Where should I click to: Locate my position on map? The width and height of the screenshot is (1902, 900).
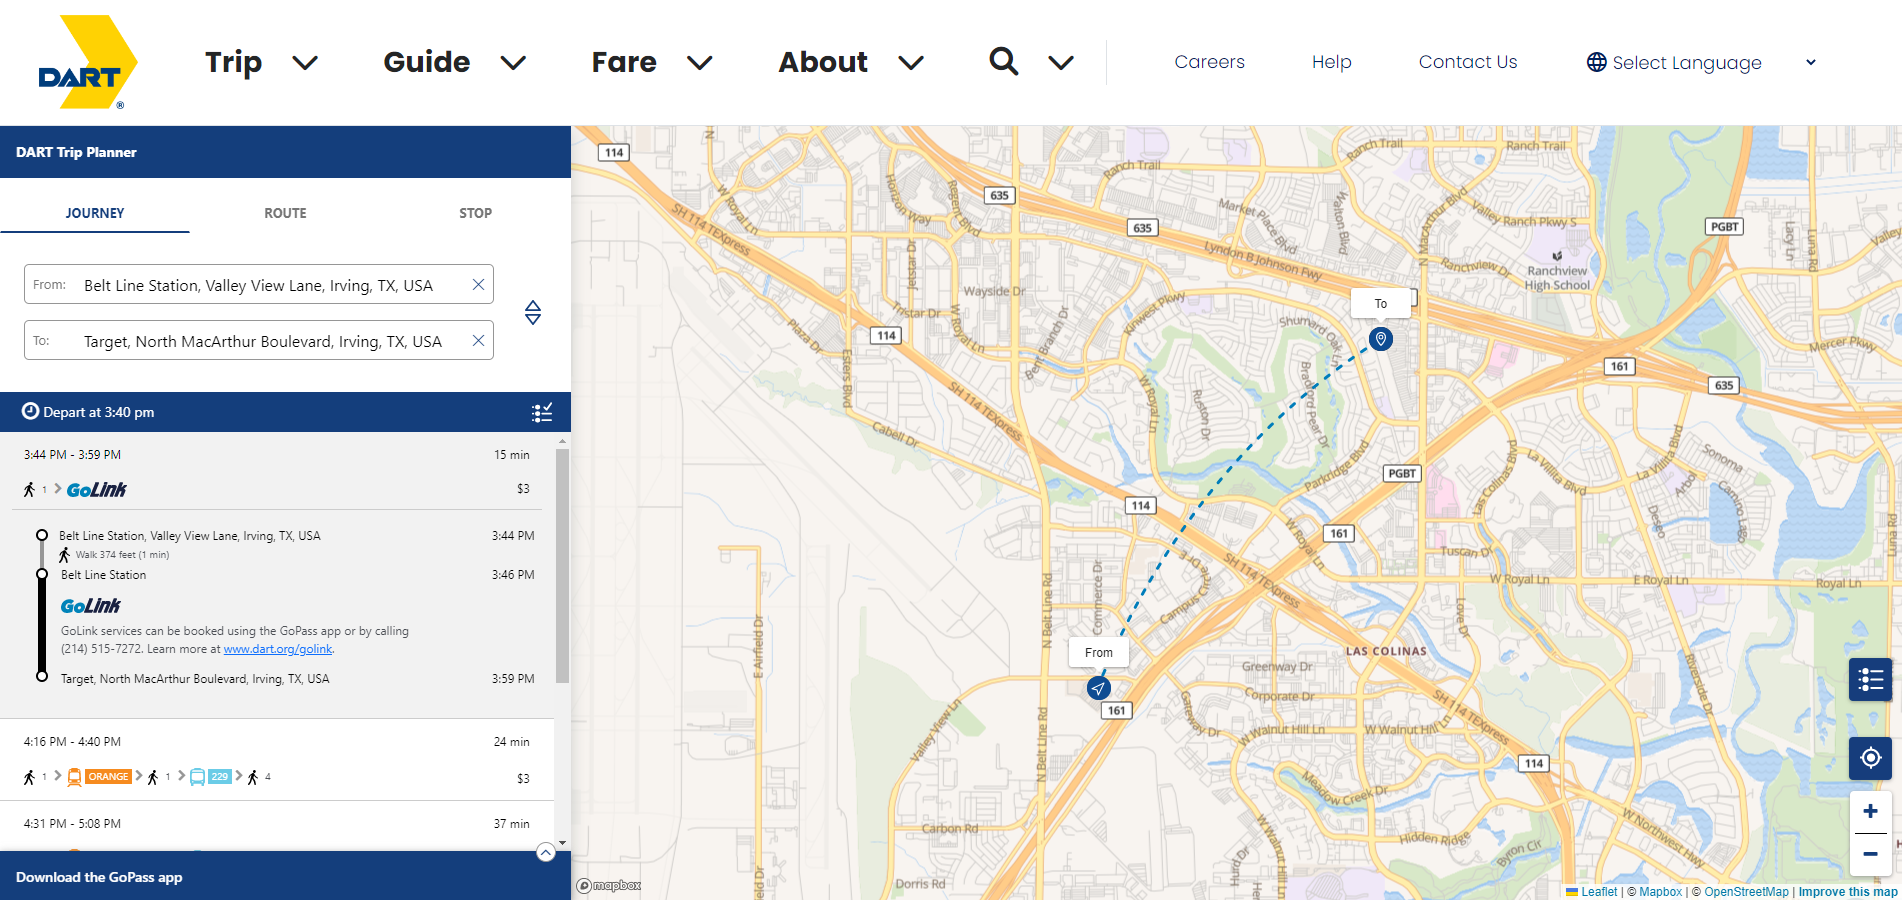point(1869,758)
